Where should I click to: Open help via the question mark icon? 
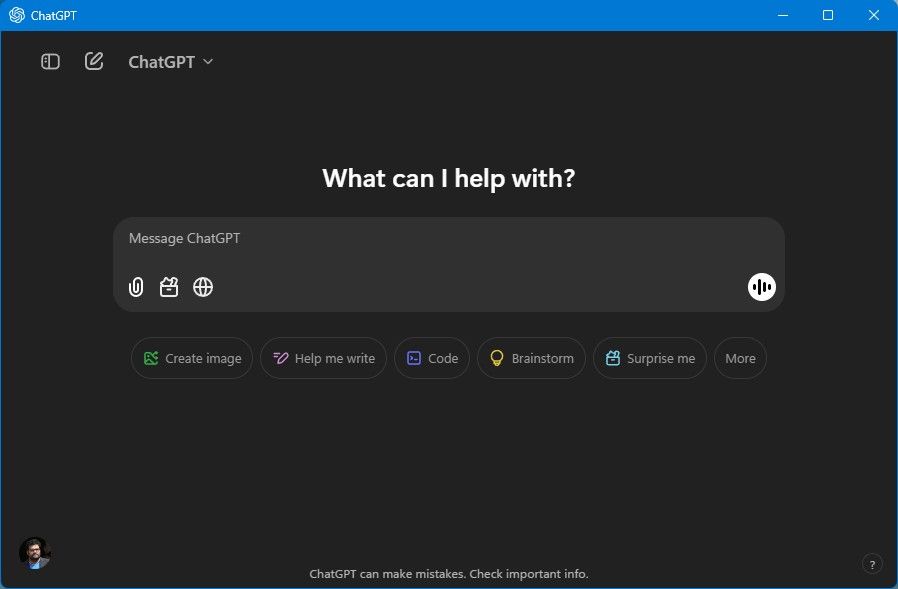871,563
